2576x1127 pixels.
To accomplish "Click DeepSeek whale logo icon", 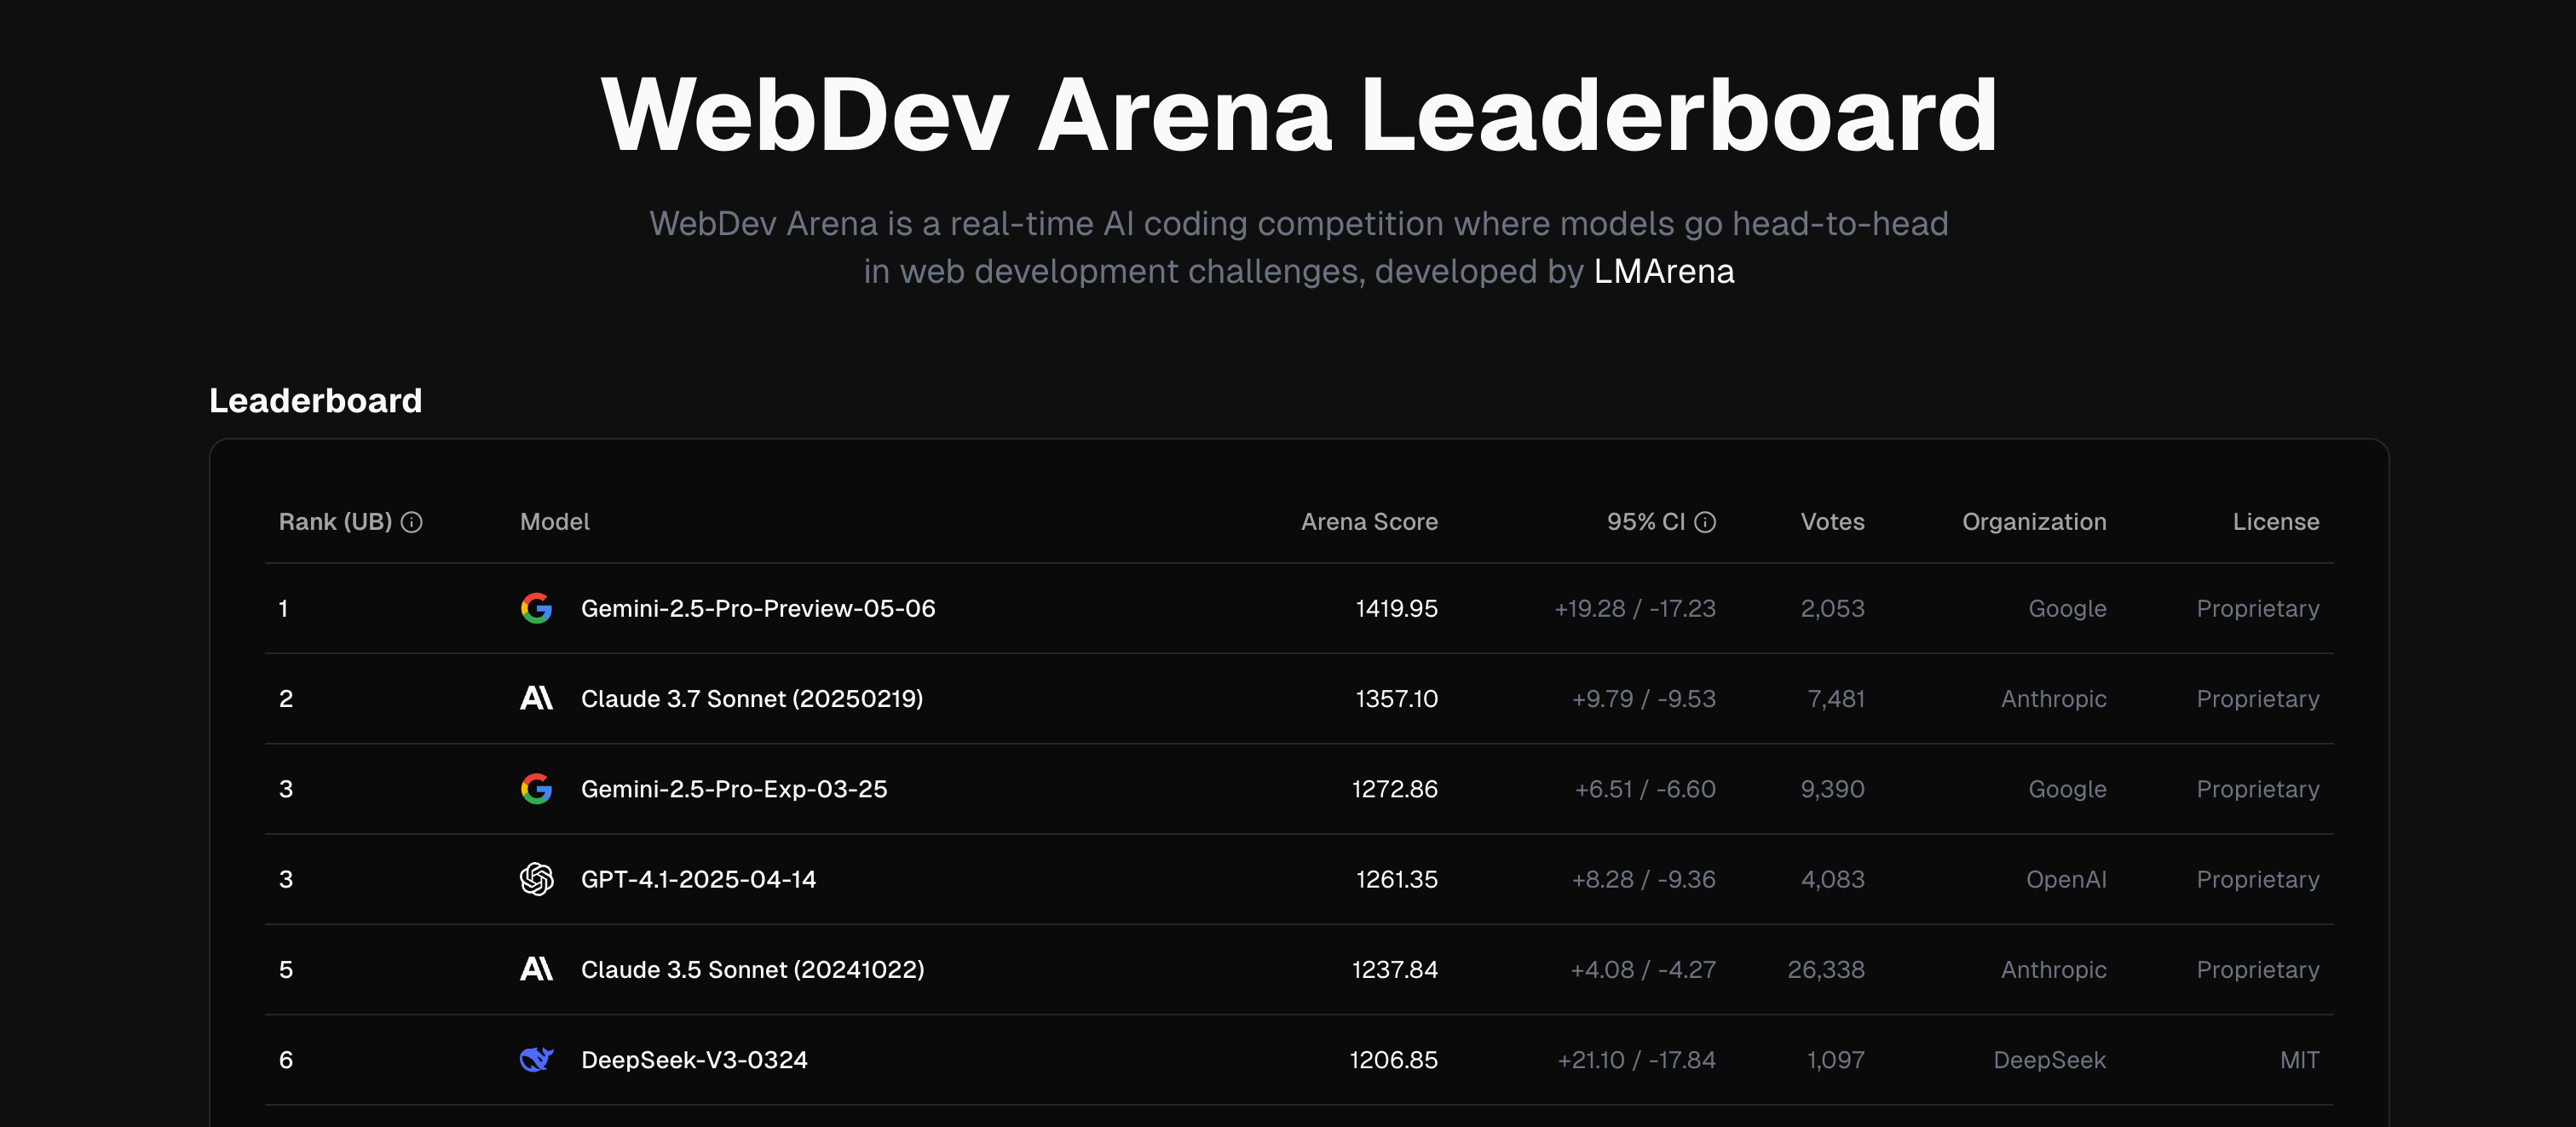I will [536, 1059].
